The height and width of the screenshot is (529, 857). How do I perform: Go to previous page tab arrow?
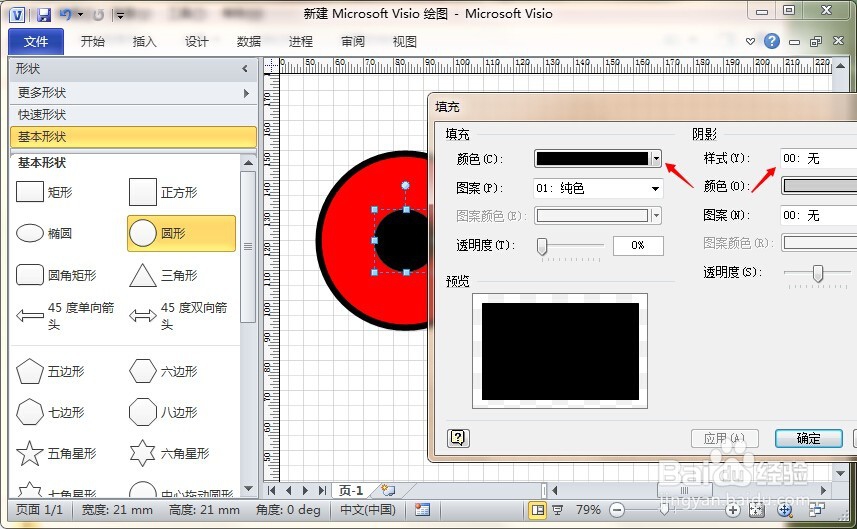tap(289, 491)
